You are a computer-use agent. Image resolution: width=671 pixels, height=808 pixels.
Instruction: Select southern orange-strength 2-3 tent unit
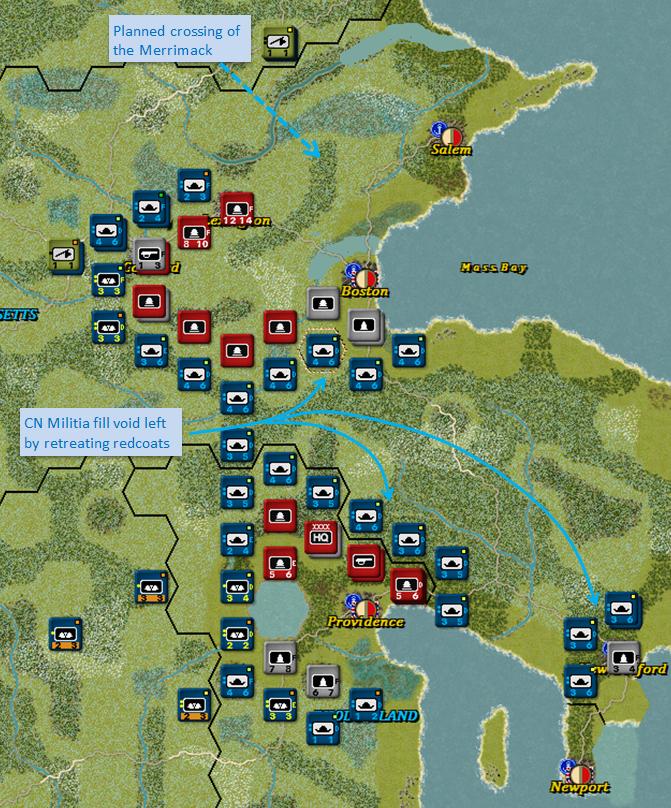pos(194,705)
